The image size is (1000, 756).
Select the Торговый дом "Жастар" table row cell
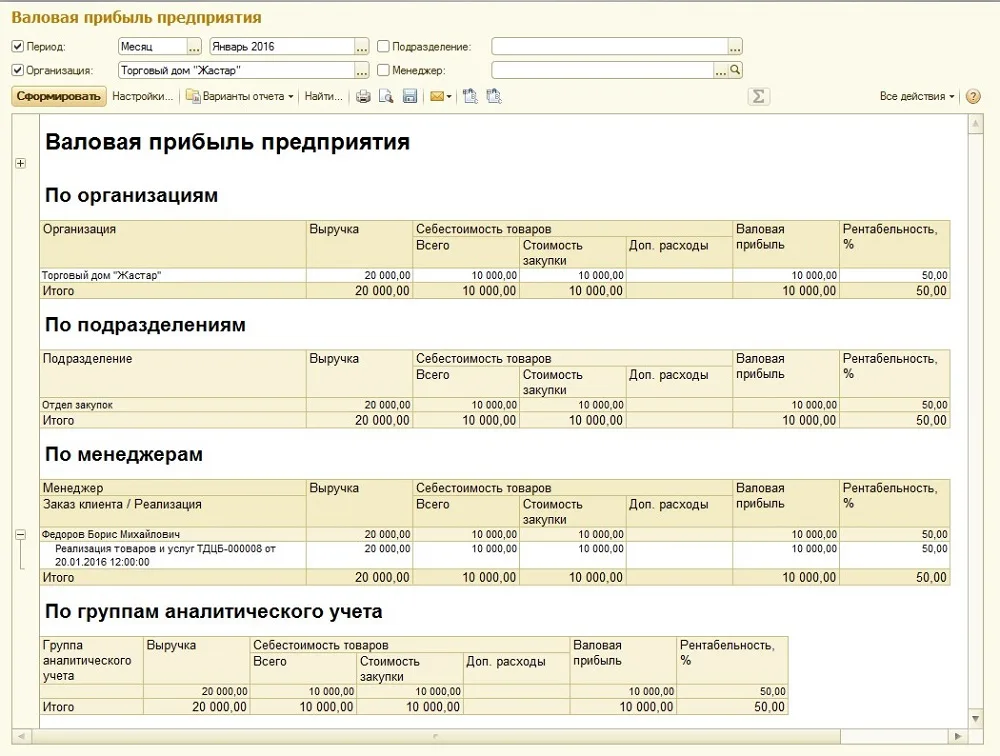coord(173,276)
